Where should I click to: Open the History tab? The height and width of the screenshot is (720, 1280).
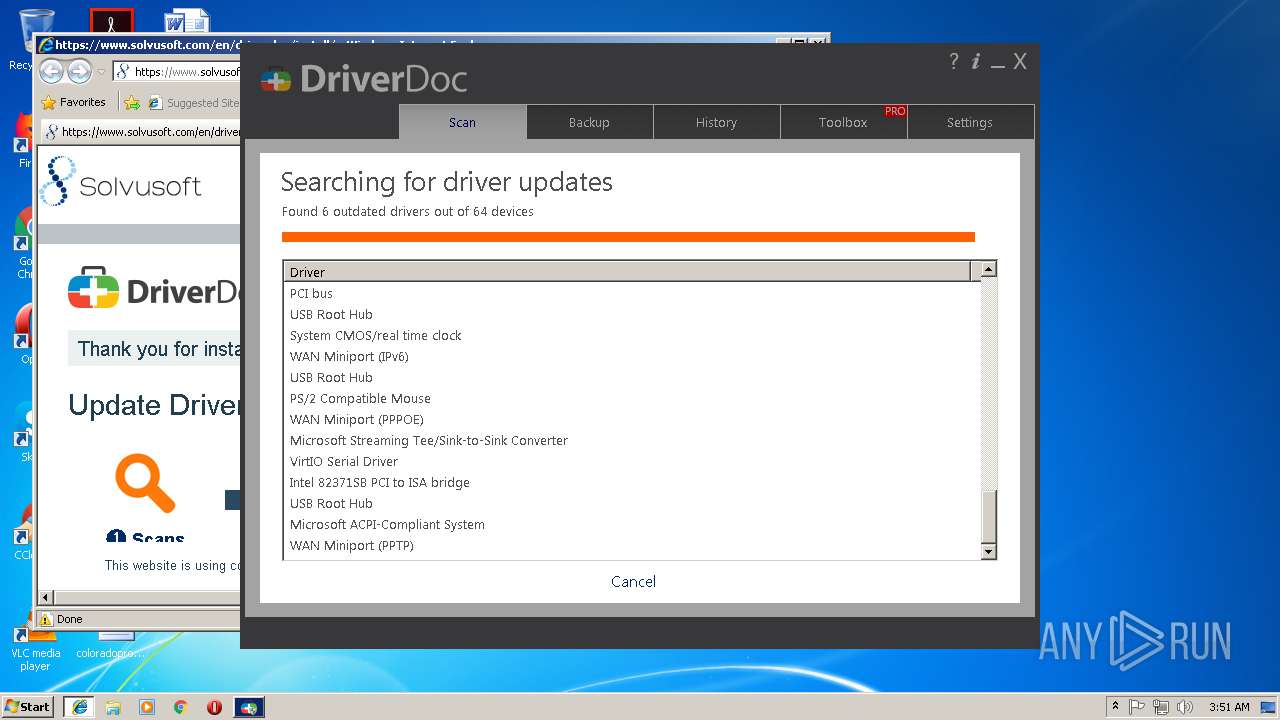[716, 122]
